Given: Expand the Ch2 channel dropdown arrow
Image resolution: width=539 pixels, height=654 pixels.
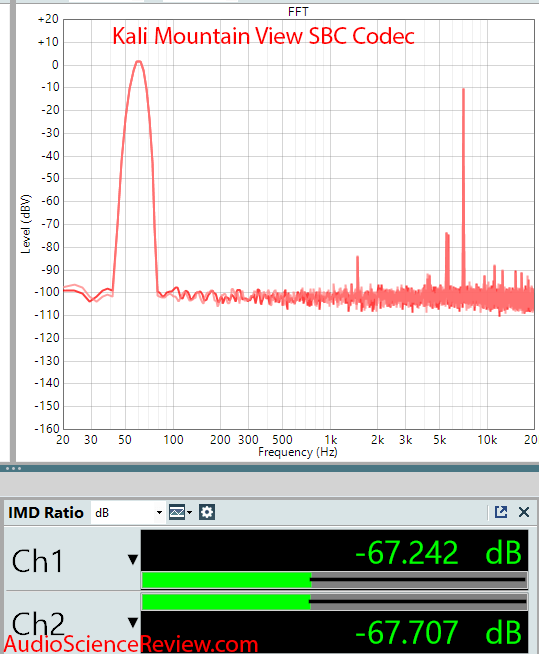Looking at the screenshot, I should (133, 623).
